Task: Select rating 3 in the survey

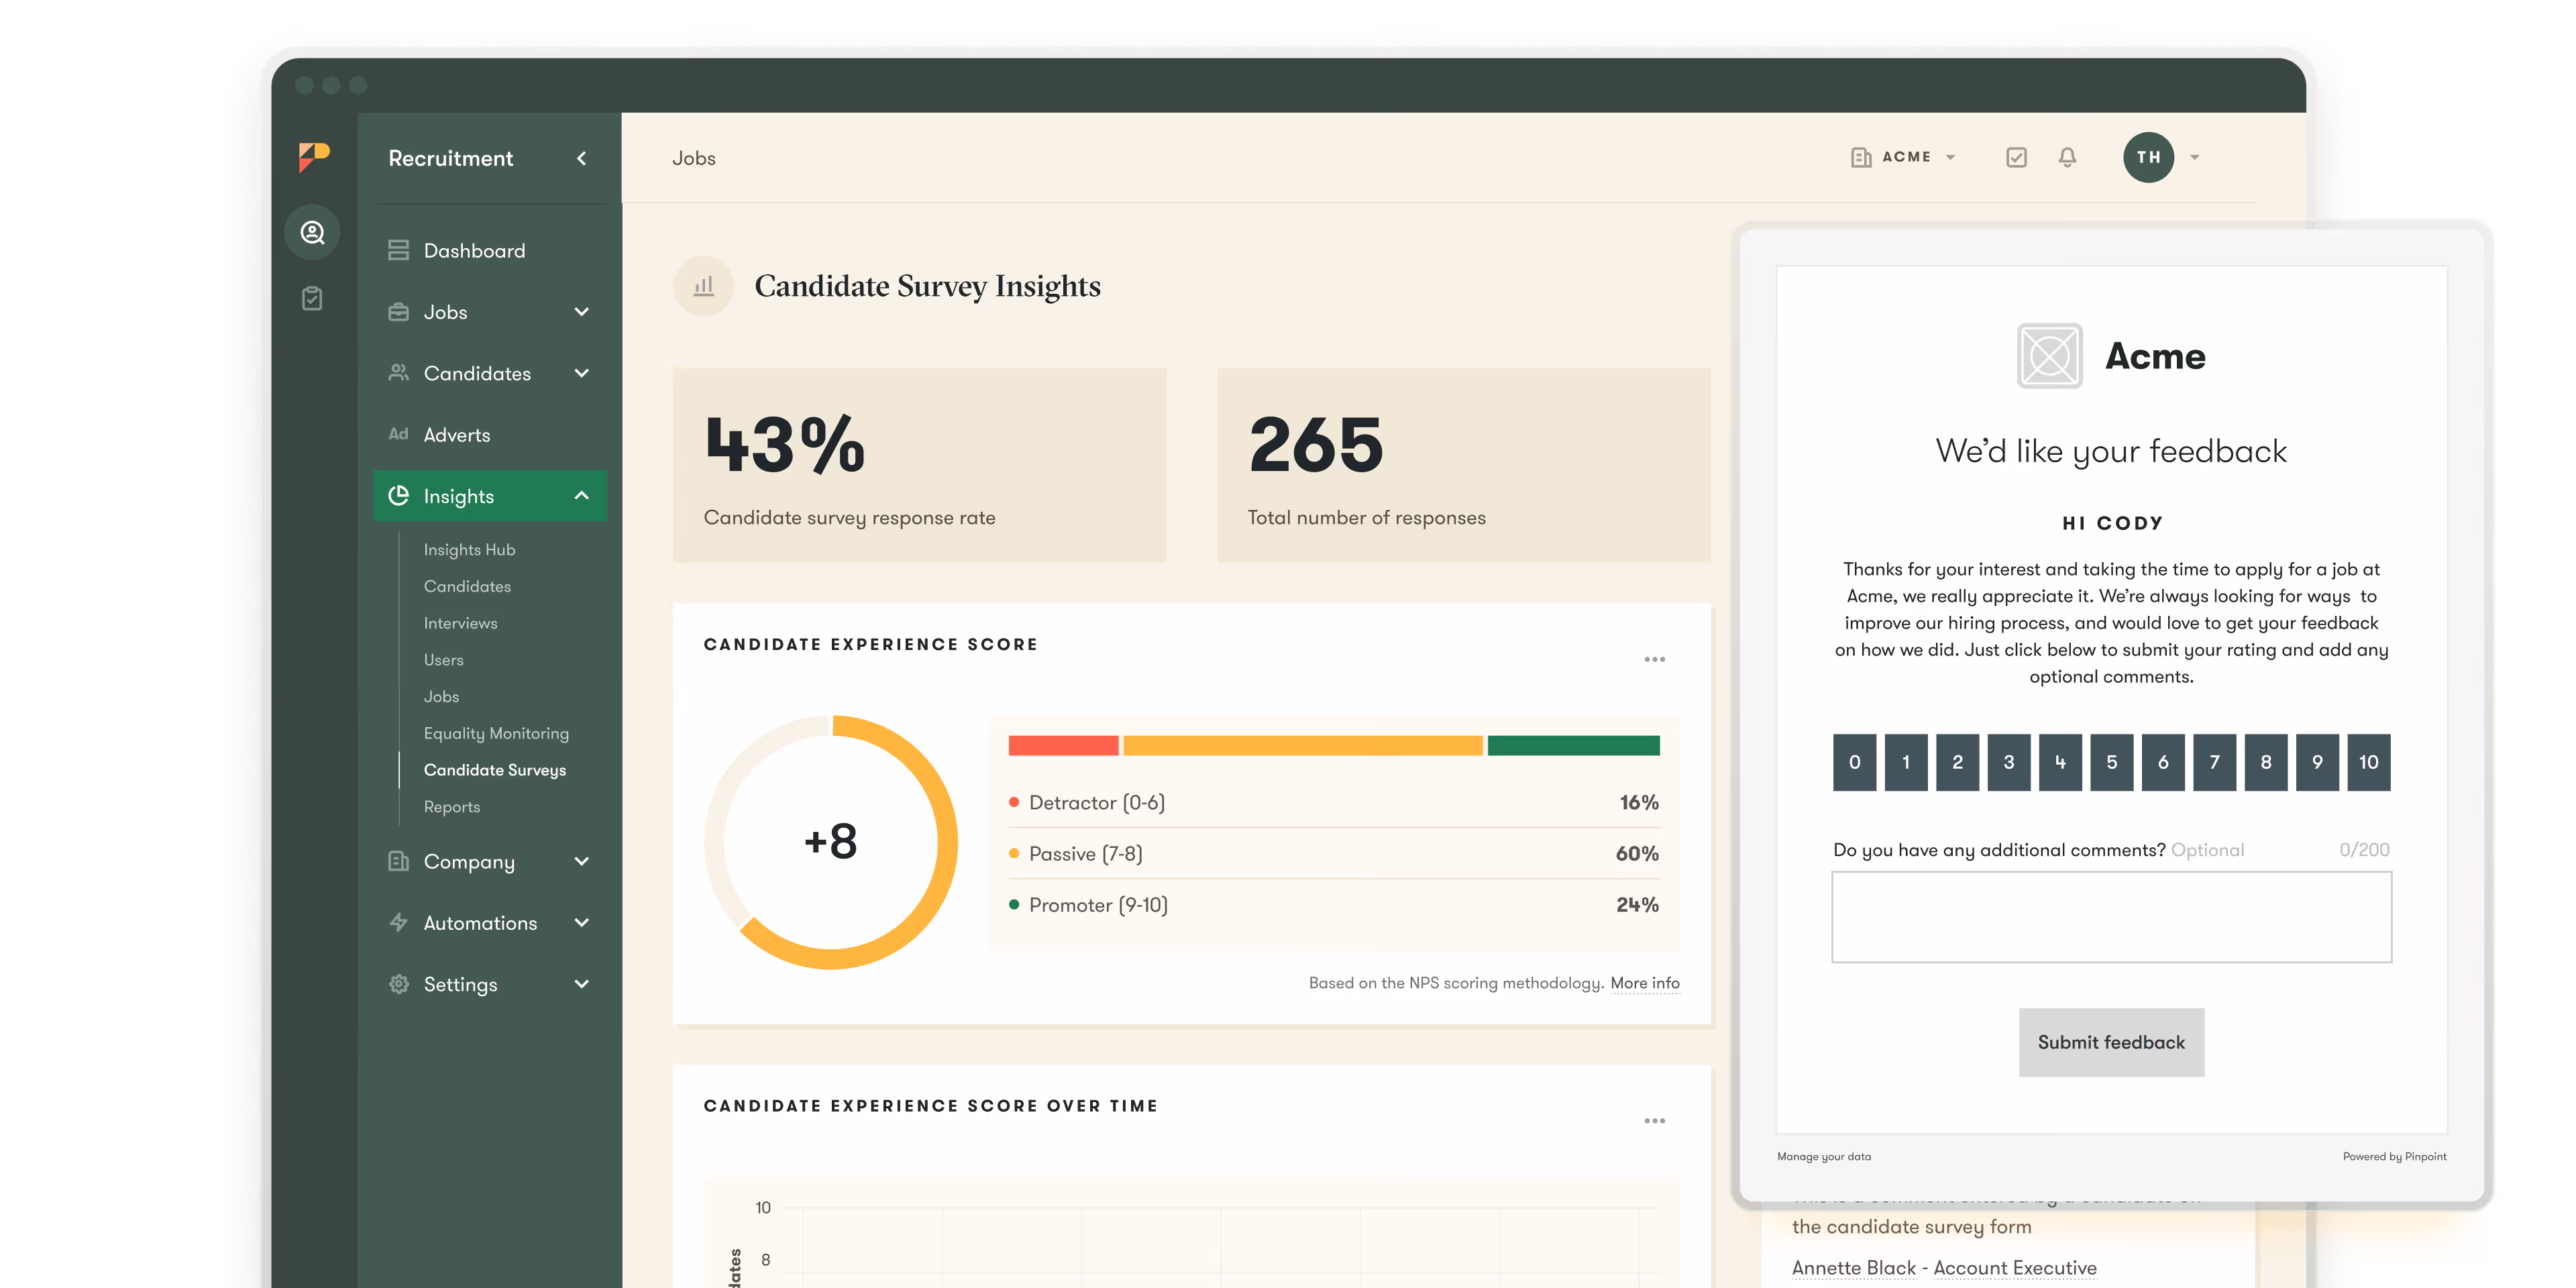Action: pyautogui.click(x=2009, y=763)
